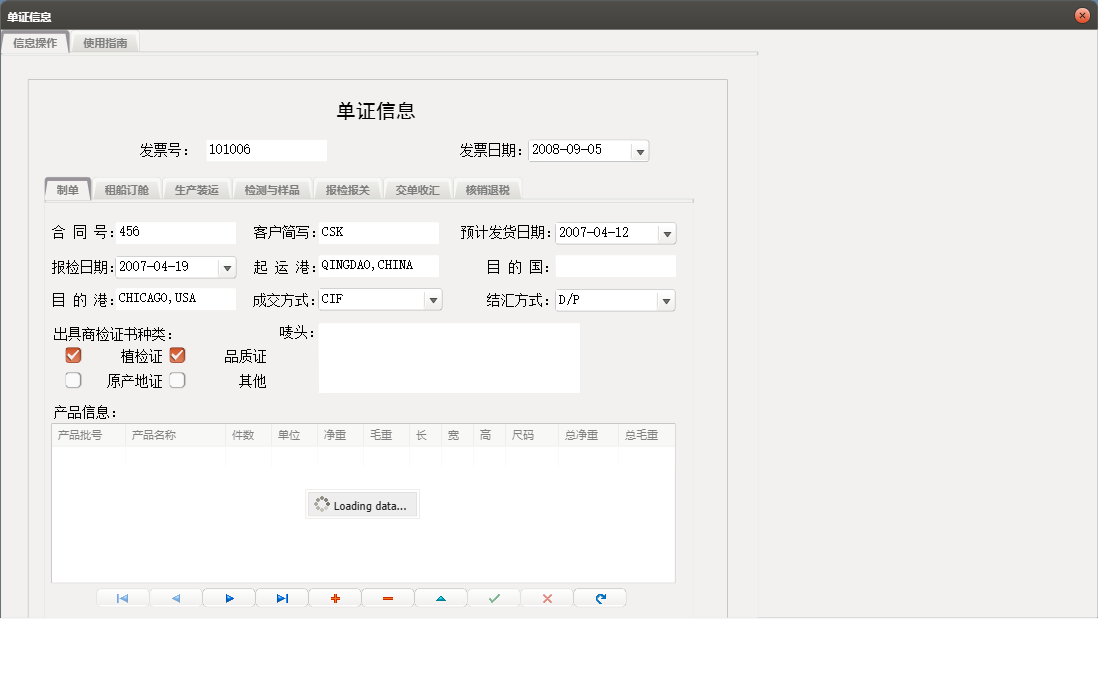Cancel edits using the red X icon
Image resolution: width=1098 pixels, height=687 pixels.
(546, 597)
